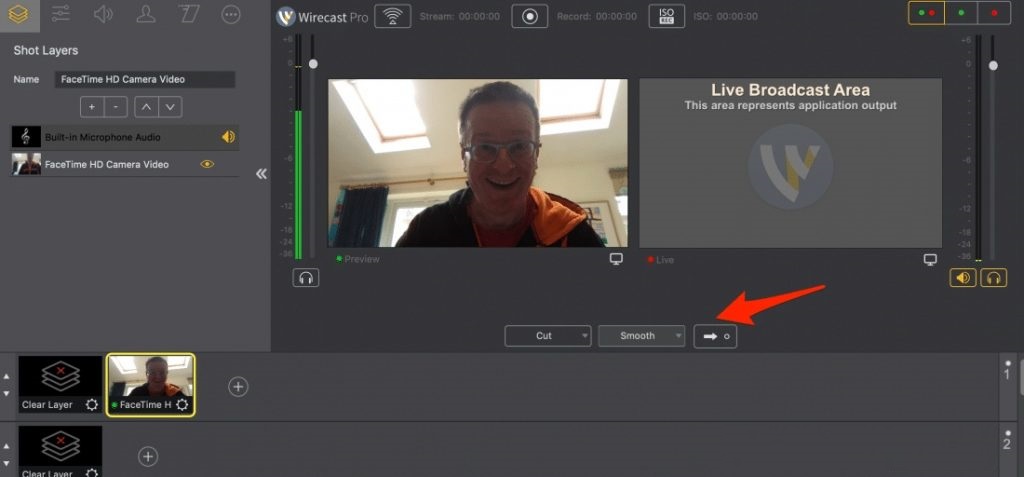
Task: Remove shot layer with minus button
Action: [116, 107]
